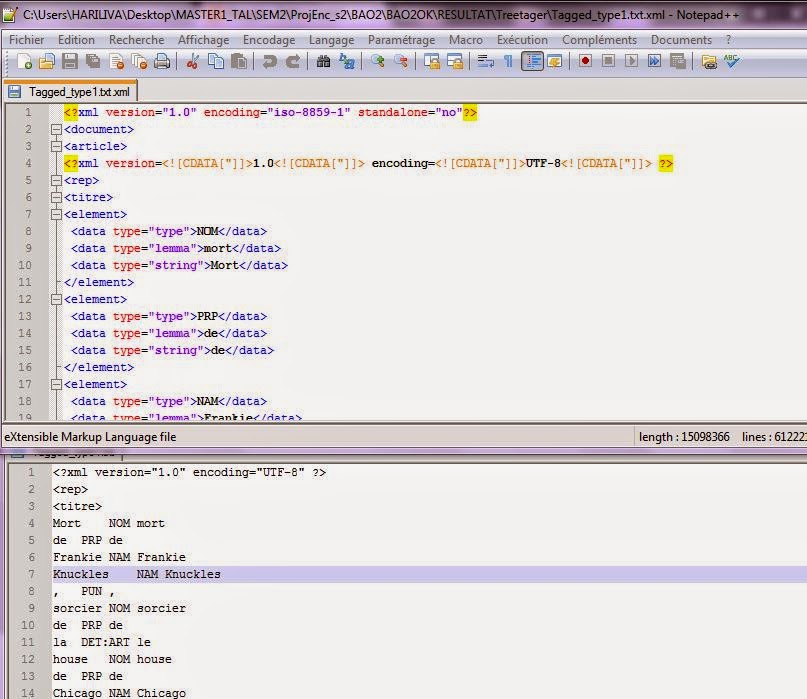The width and height of the screenshot is (807, 699).
Task: Open the Exécution menu
Action: (522, 40)
